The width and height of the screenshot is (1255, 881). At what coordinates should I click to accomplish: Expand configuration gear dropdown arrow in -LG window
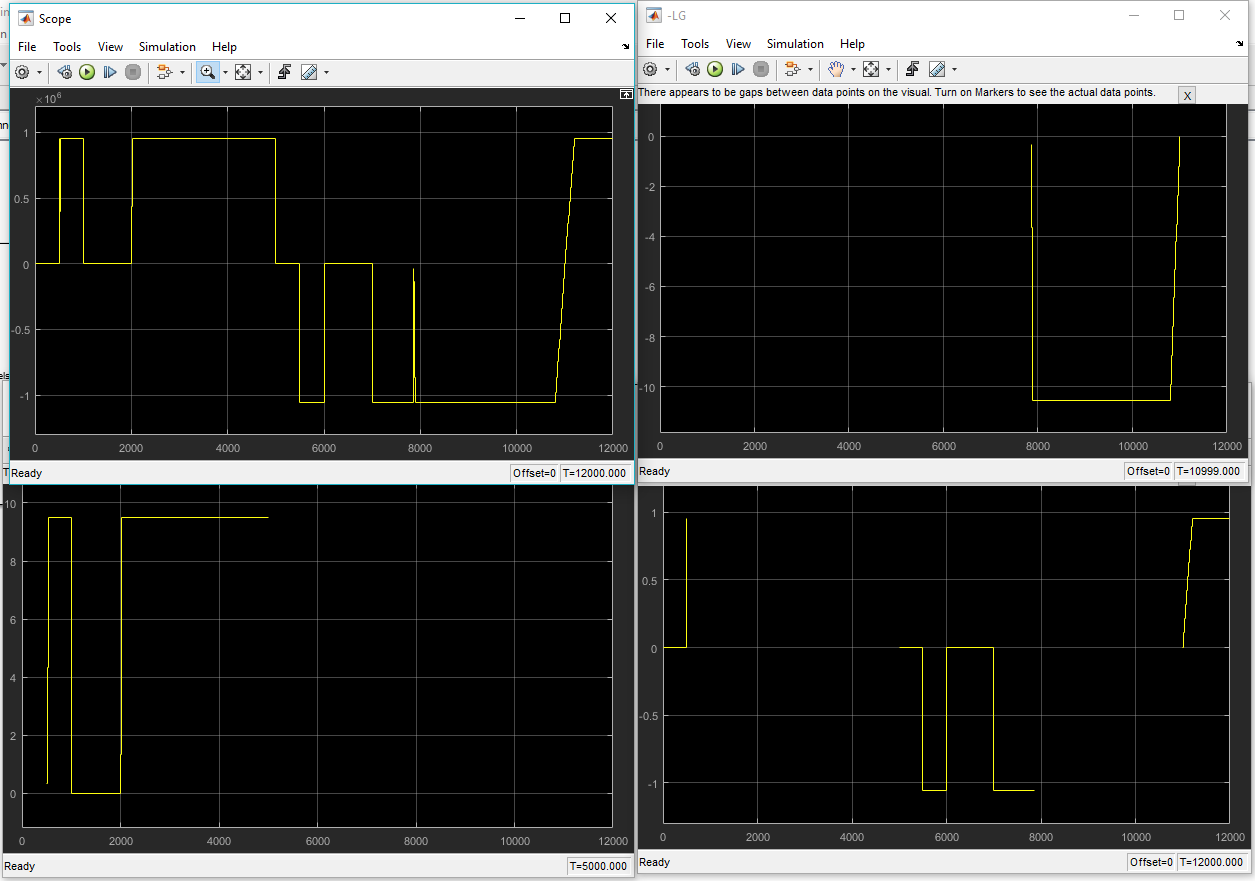point(668,69)
